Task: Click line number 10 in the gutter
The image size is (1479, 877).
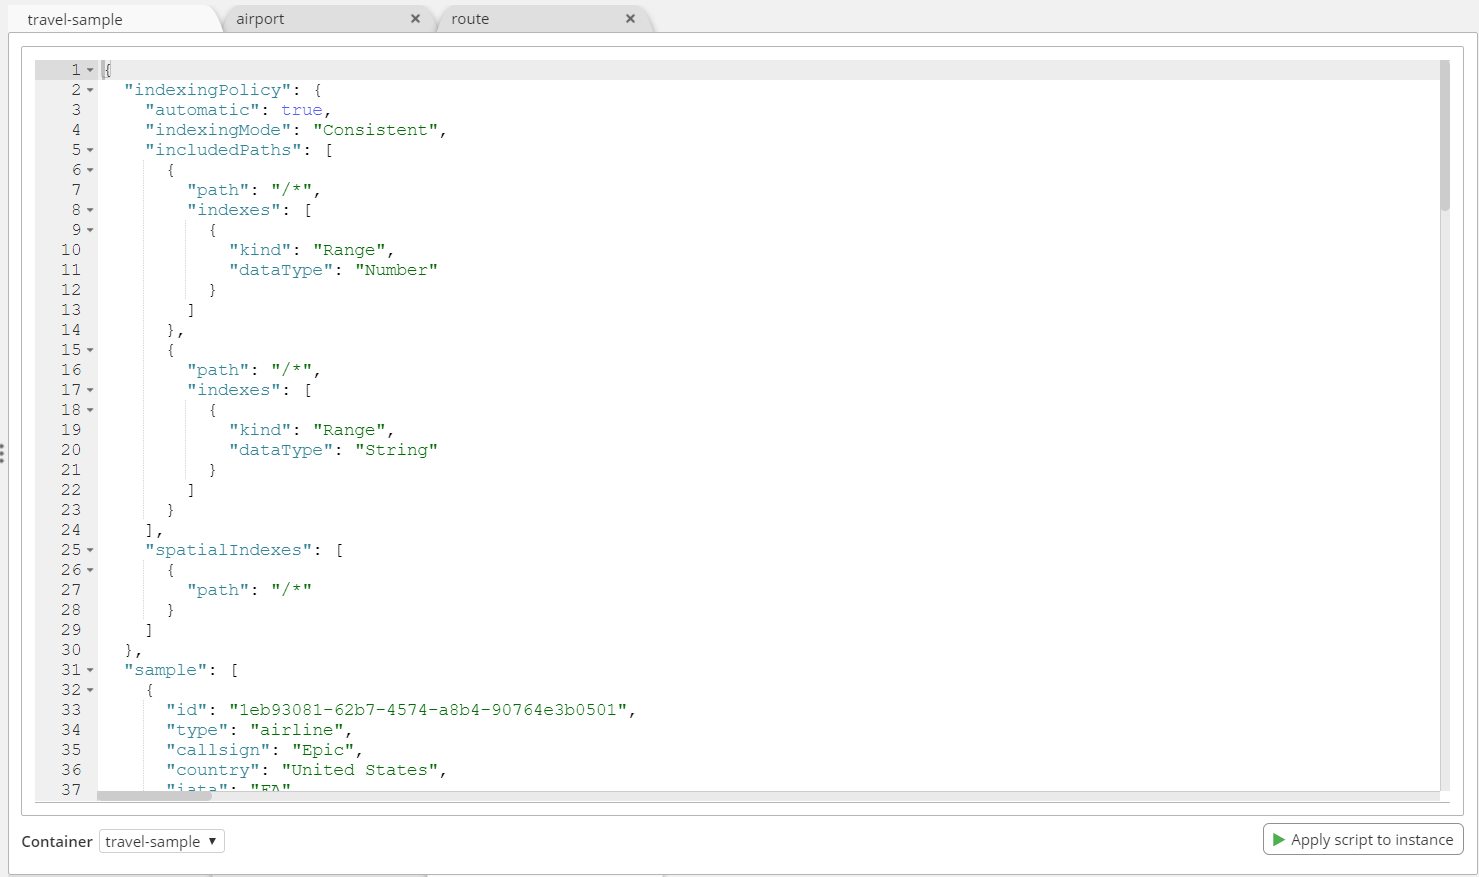Action: [71, 249]
